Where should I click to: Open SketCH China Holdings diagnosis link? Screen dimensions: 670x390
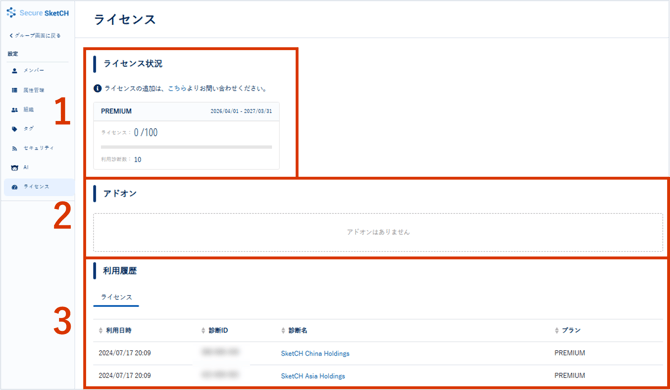tap(315, 353)
